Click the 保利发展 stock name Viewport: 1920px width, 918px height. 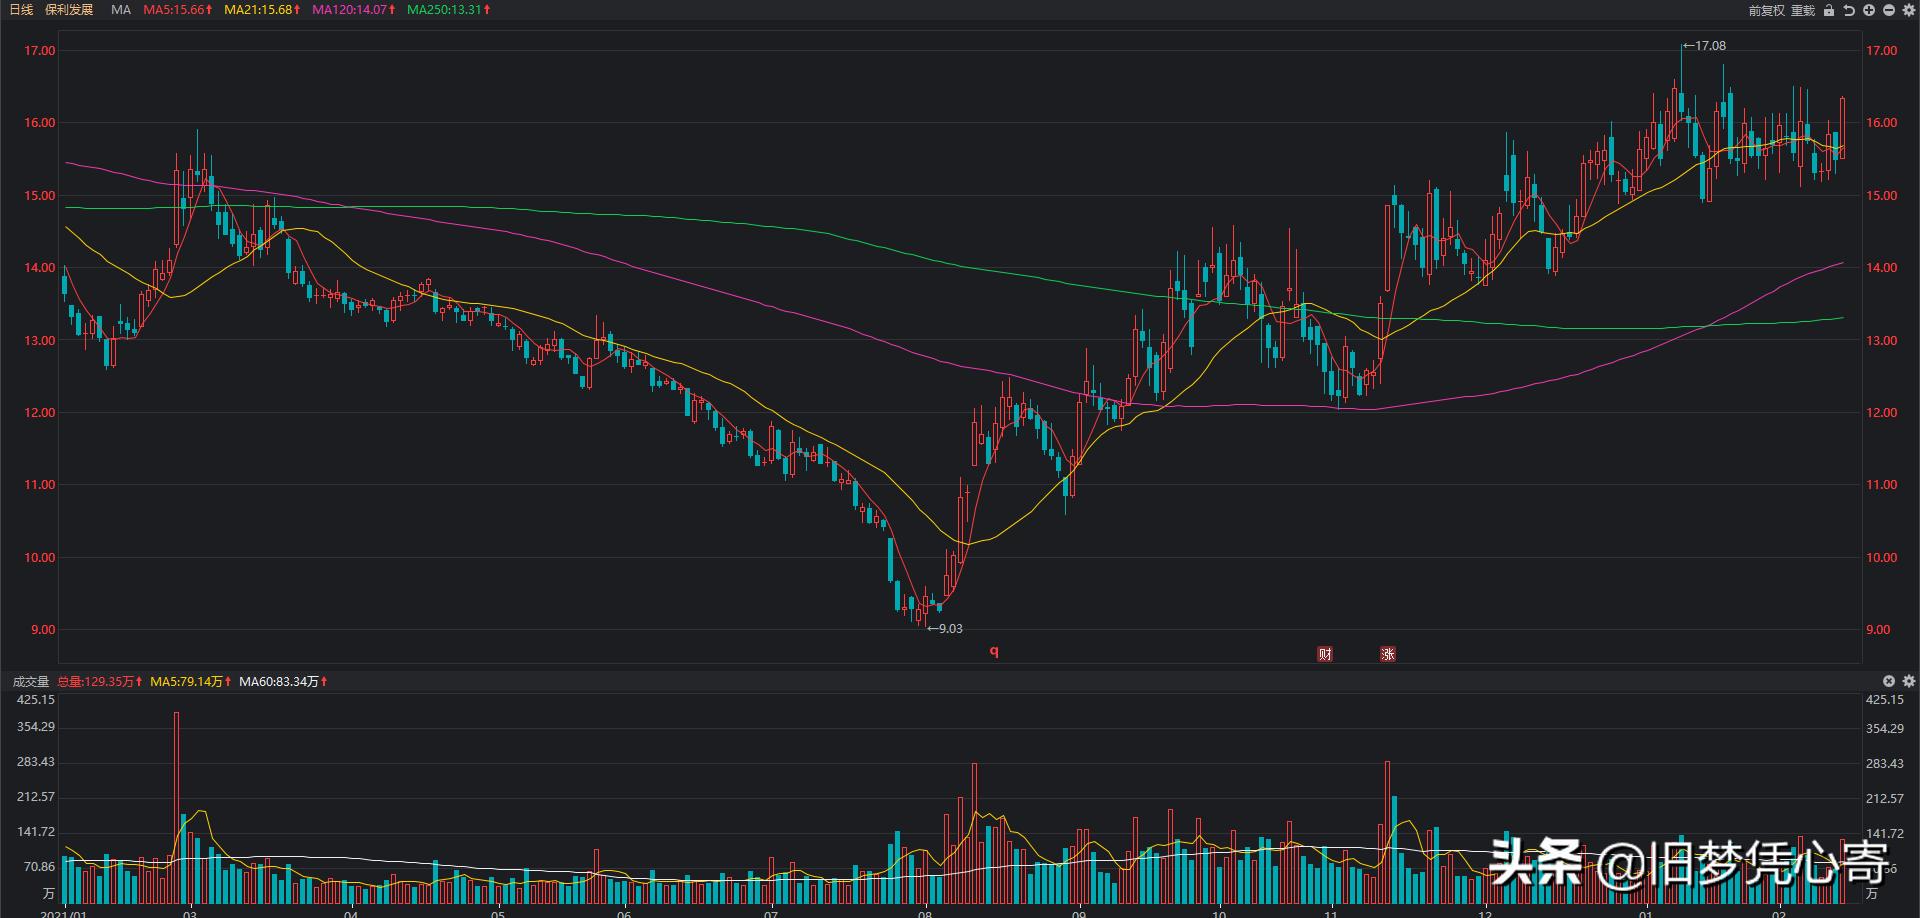tap(69, 10)
